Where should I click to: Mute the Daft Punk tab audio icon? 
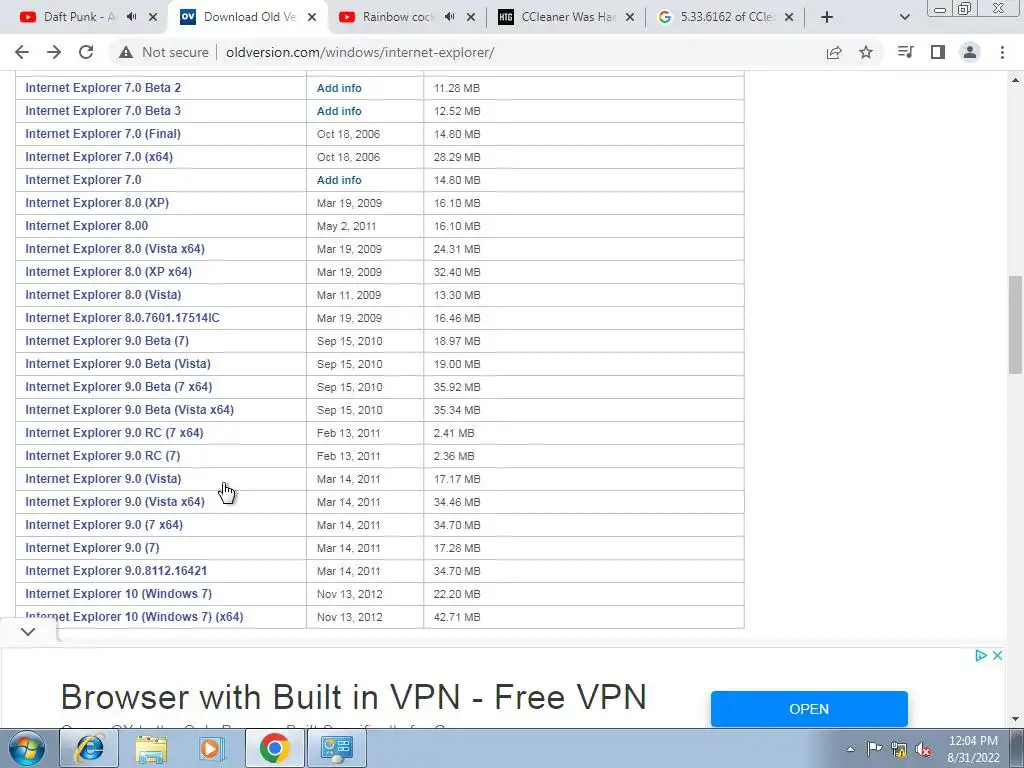pos(132,17)
